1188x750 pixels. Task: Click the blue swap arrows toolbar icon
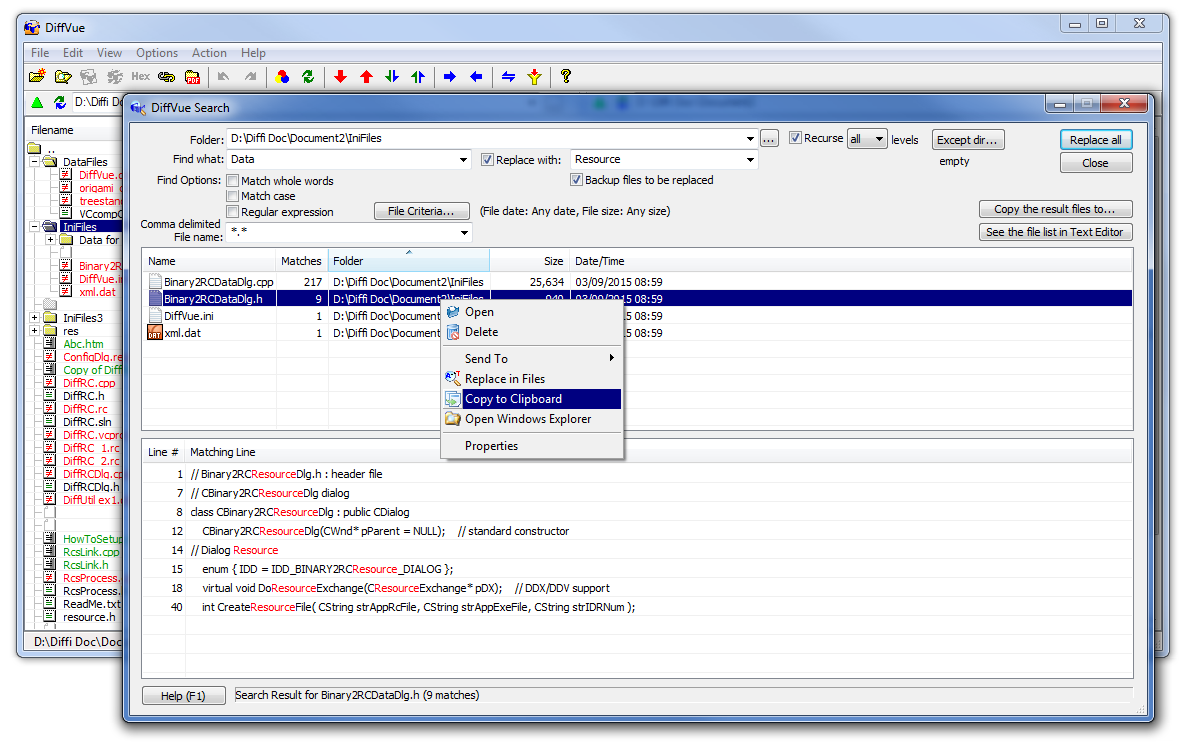(x=508, y=77)
